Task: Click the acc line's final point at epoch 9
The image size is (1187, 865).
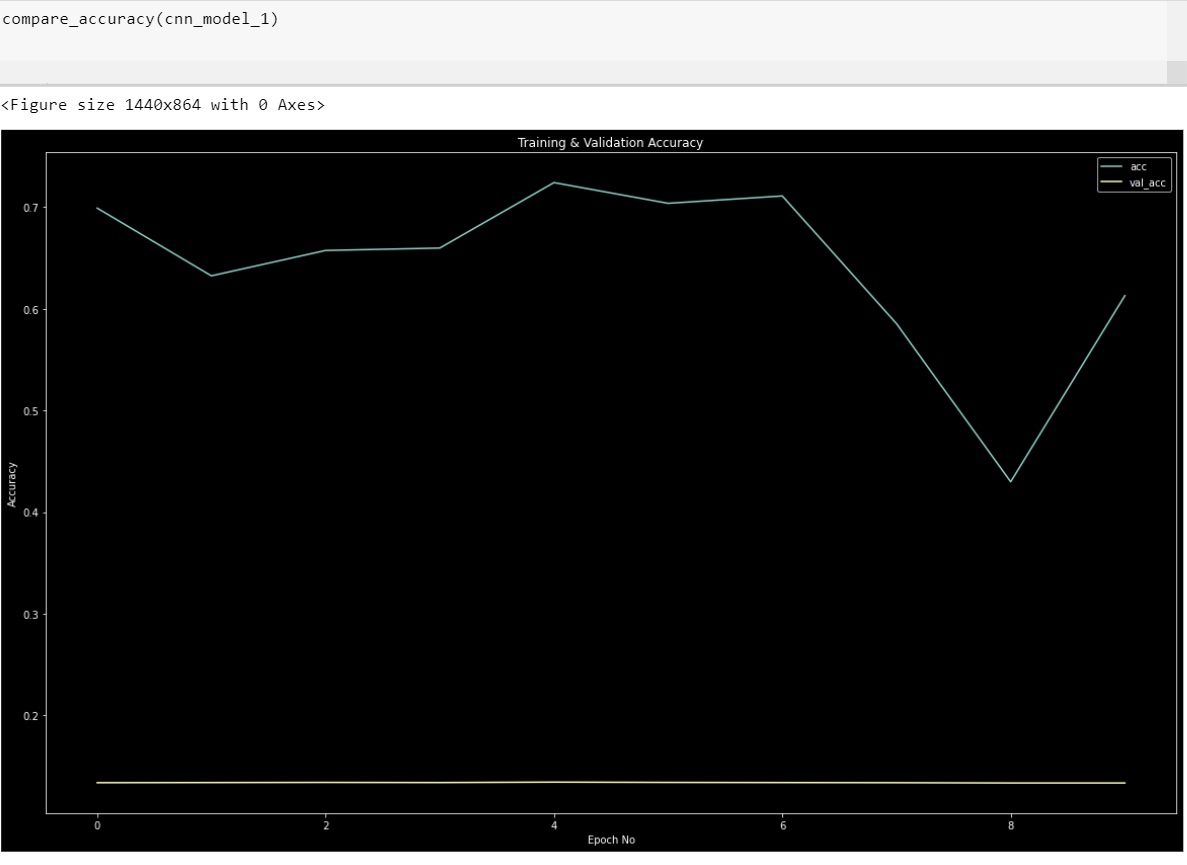Action: tap(1125, 295)
